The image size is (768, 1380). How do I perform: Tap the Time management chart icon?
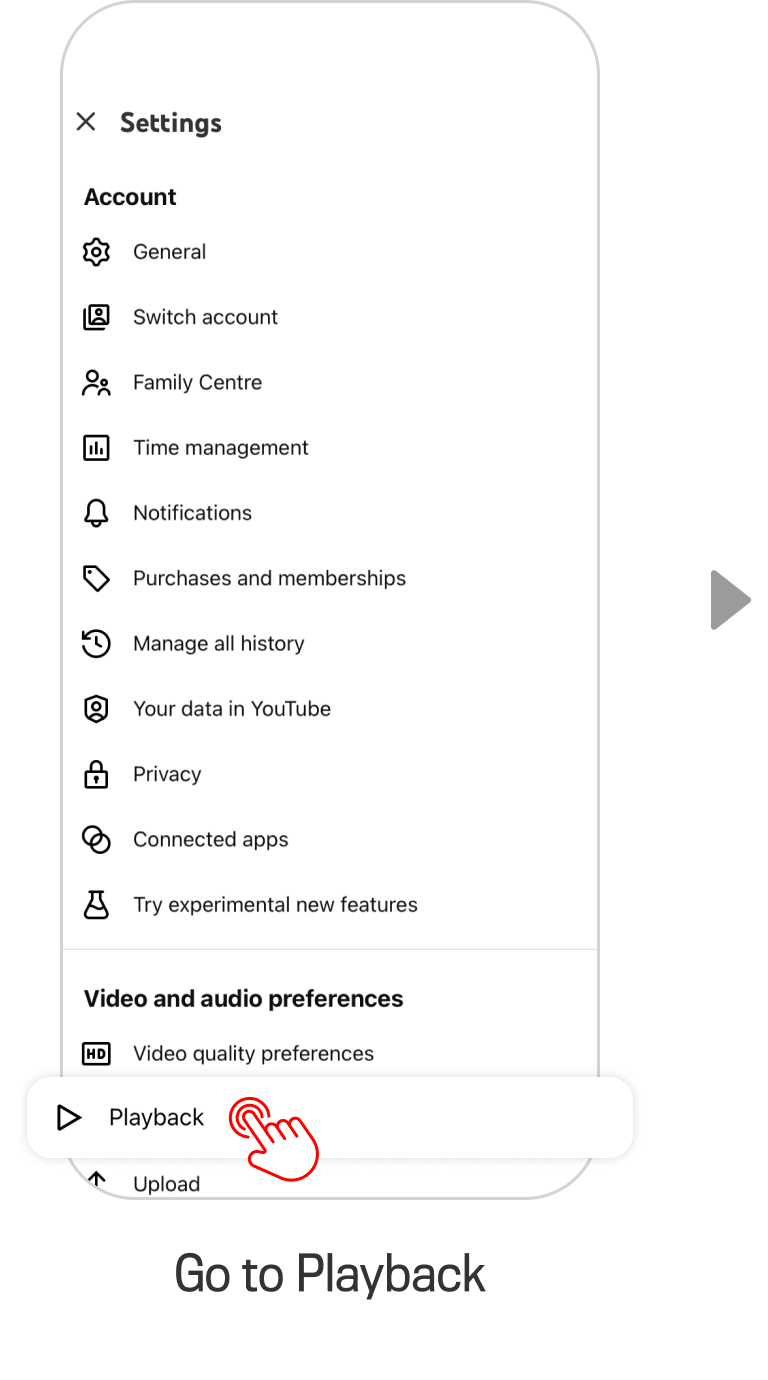[96, 448]
